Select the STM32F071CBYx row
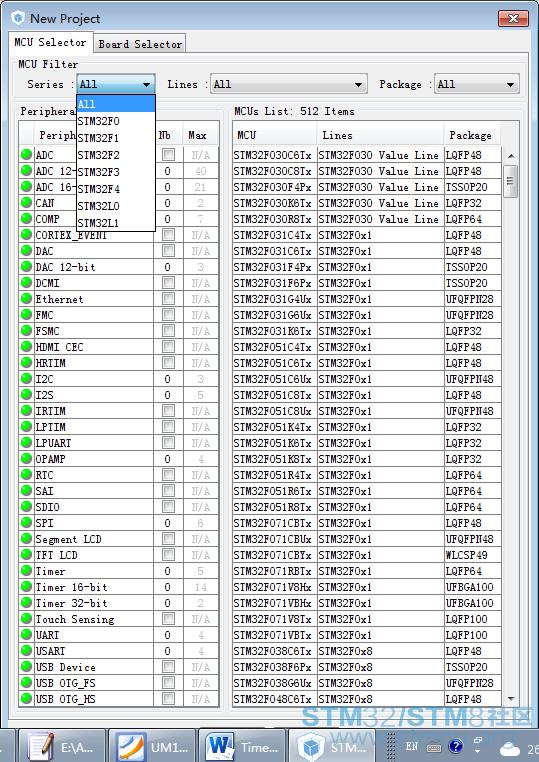The height and width of the screenshot is (762, 539). 367,555
